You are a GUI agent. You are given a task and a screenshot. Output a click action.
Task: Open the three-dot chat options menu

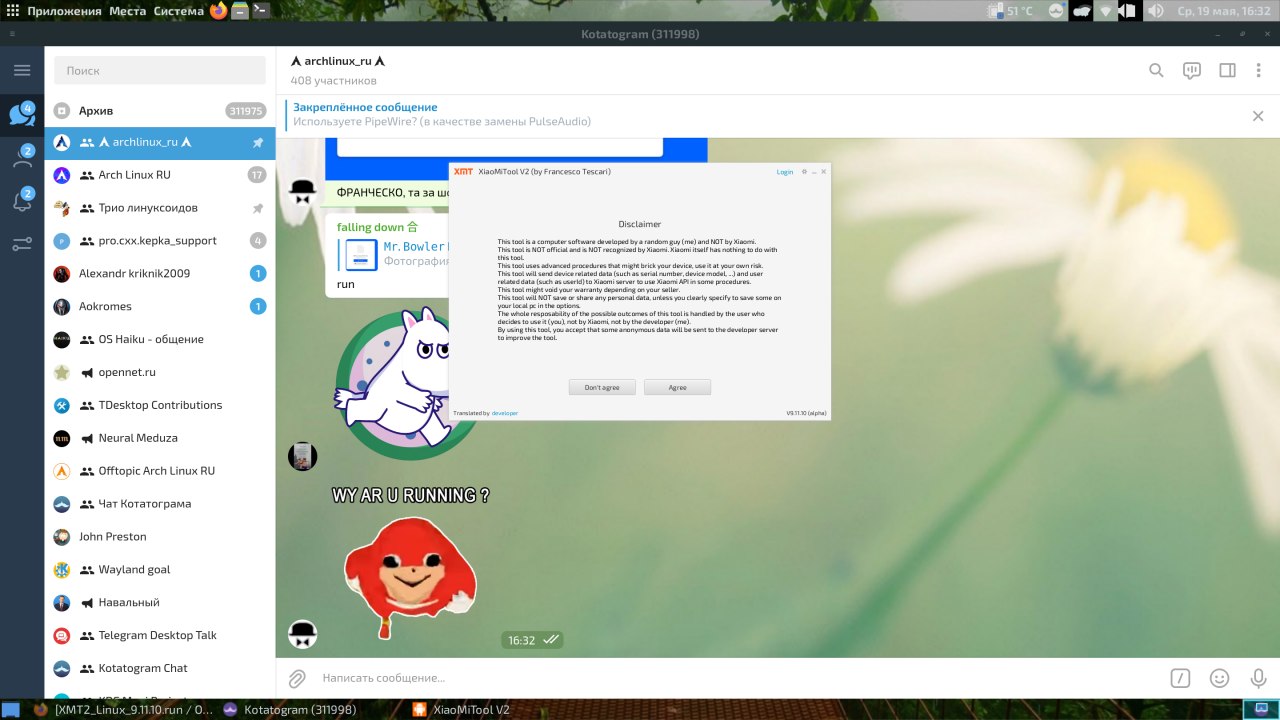tap(1258, 71)
